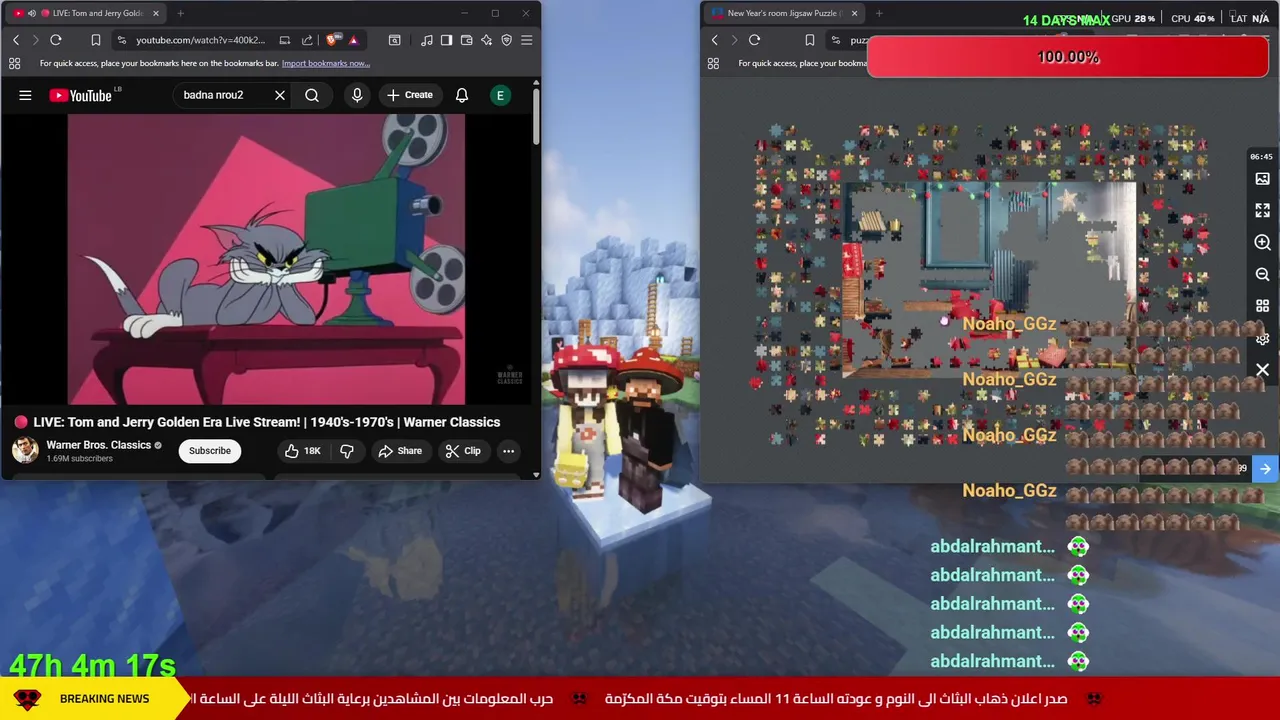1280x720 pixels.
Task: Bookmark the jigsaw puzzle page
Action: [x=810, y=40]
